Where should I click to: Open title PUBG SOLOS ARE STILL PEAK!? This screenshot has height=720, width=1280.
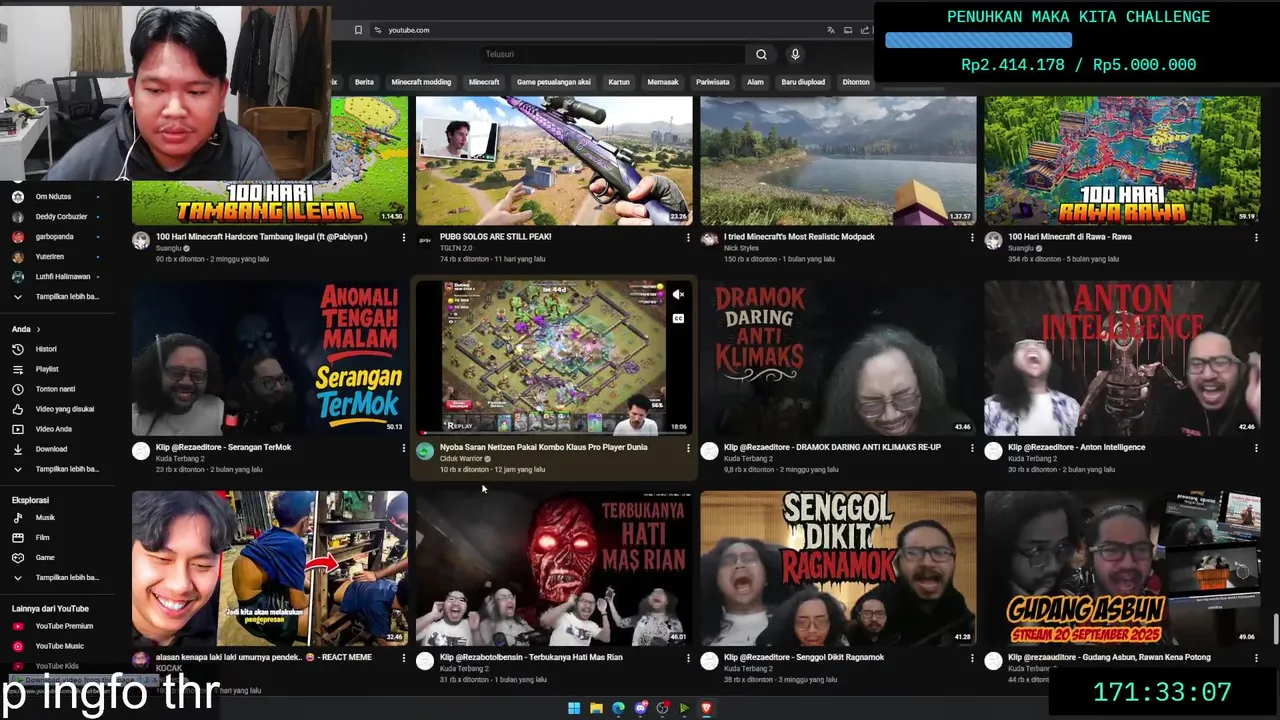coord(495,237)
